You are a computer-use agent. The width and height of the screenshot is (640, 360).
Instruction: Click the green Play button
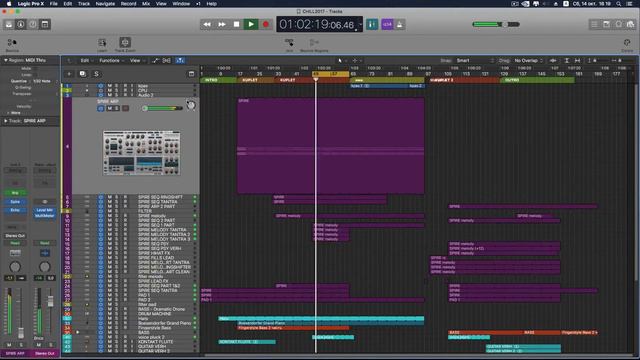251,24
